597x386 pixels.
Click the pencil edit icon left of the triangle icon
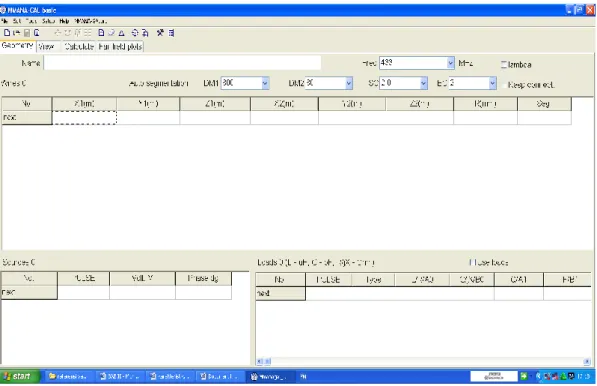tap(111, 33)
